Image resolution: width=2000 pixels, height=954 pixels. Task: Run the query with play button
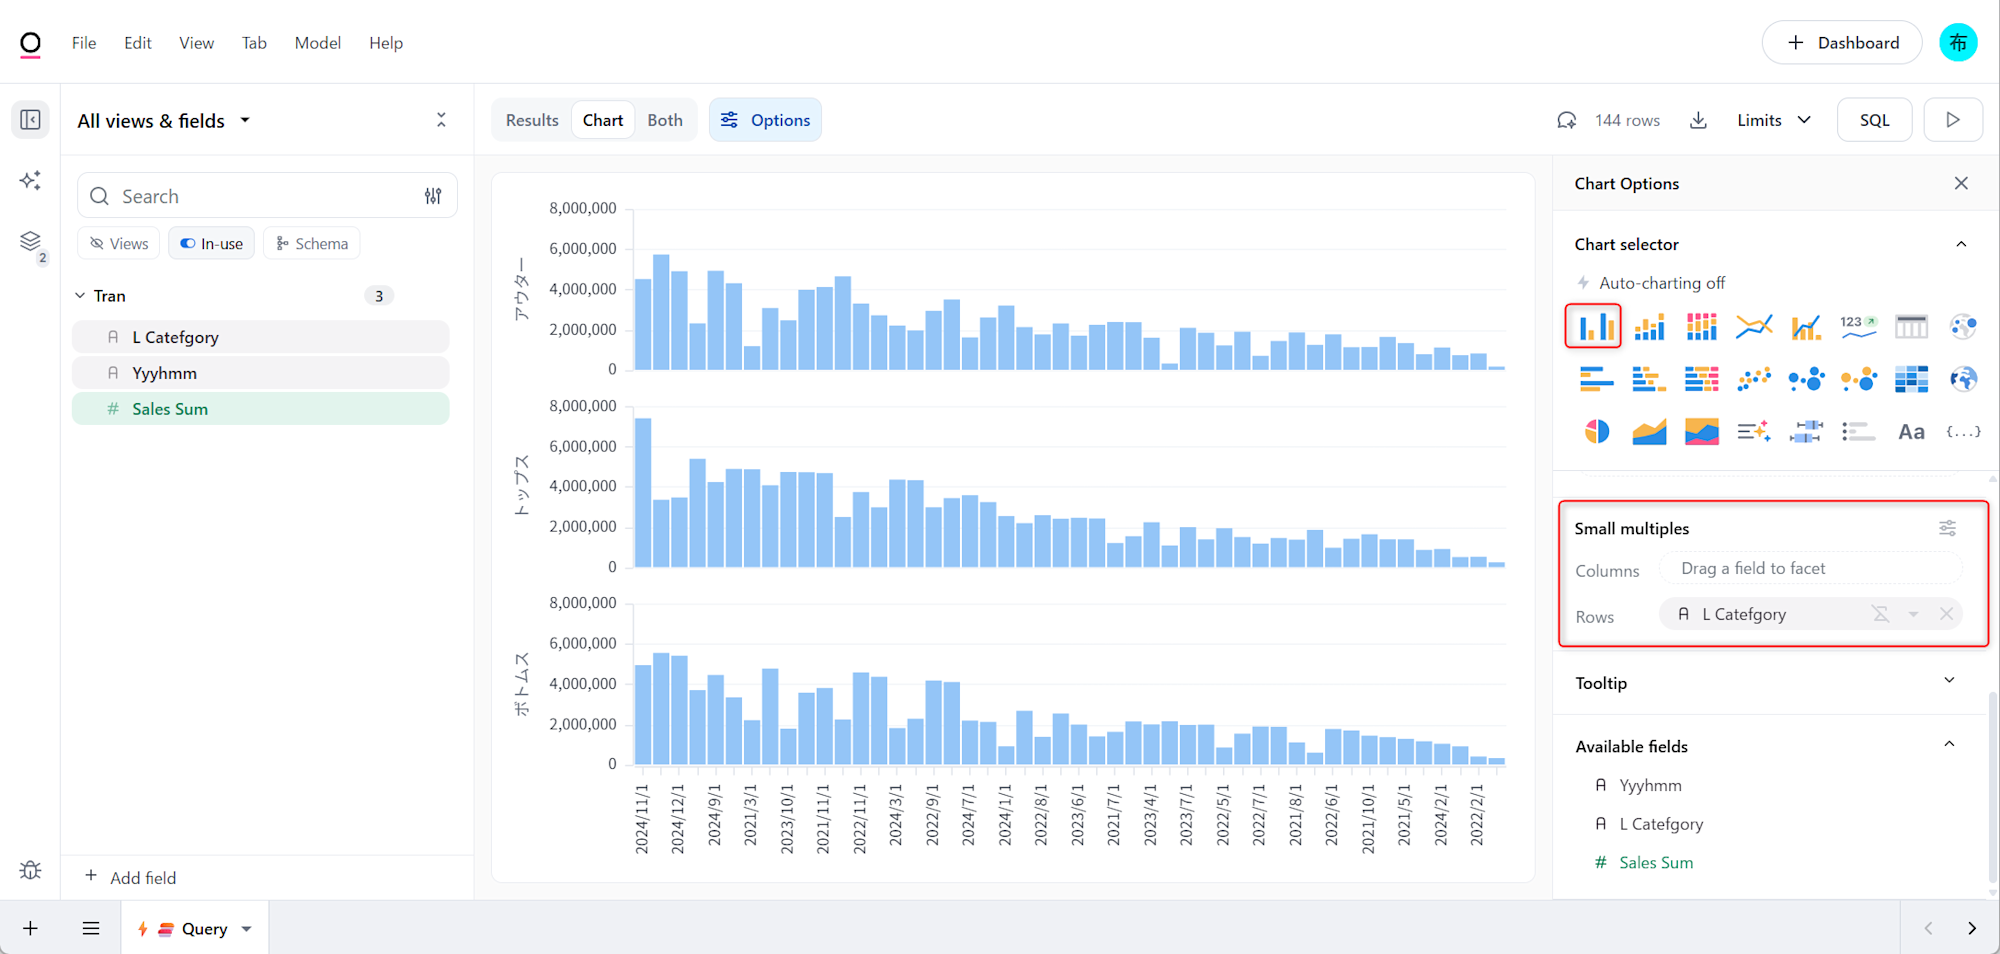click(1952, 120)
